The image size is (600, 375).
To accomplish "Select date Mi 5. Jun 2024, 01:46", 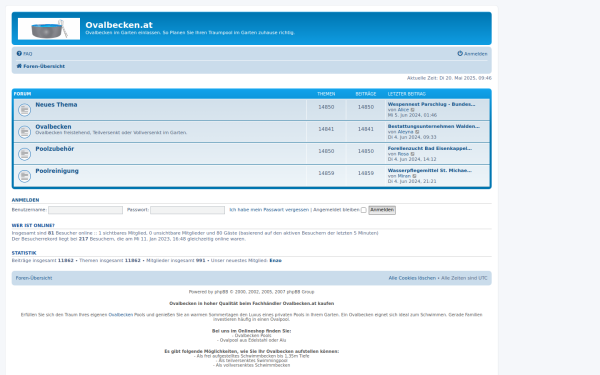I will click(x=412, y=115).
